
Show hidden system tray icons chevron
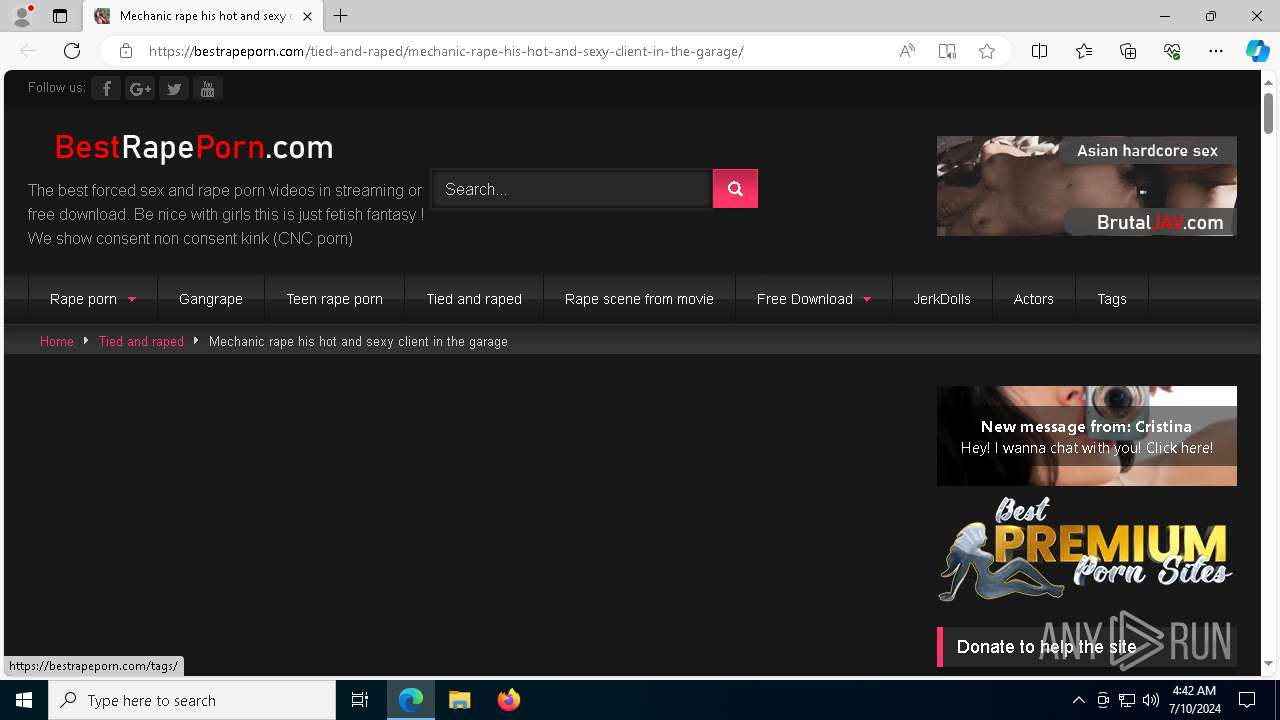1078,700
